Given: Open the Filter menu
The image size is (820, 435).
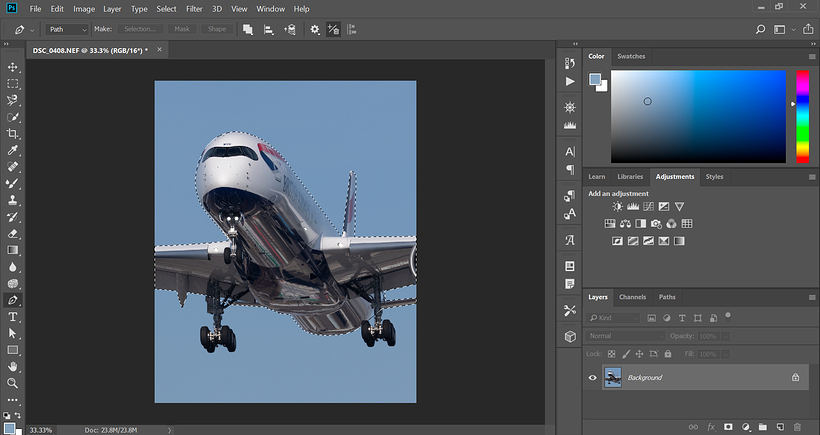Looking at the screenshot, I should 194,8.
